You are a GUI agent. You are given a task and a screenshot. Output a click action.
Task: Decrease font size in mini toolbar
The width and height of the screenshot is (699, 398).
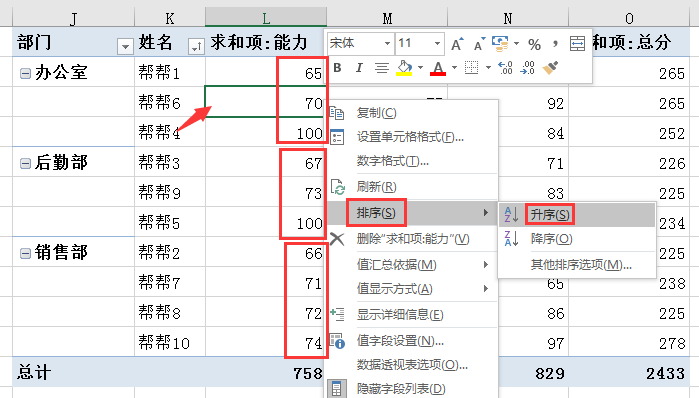click(x=479, y=44)
